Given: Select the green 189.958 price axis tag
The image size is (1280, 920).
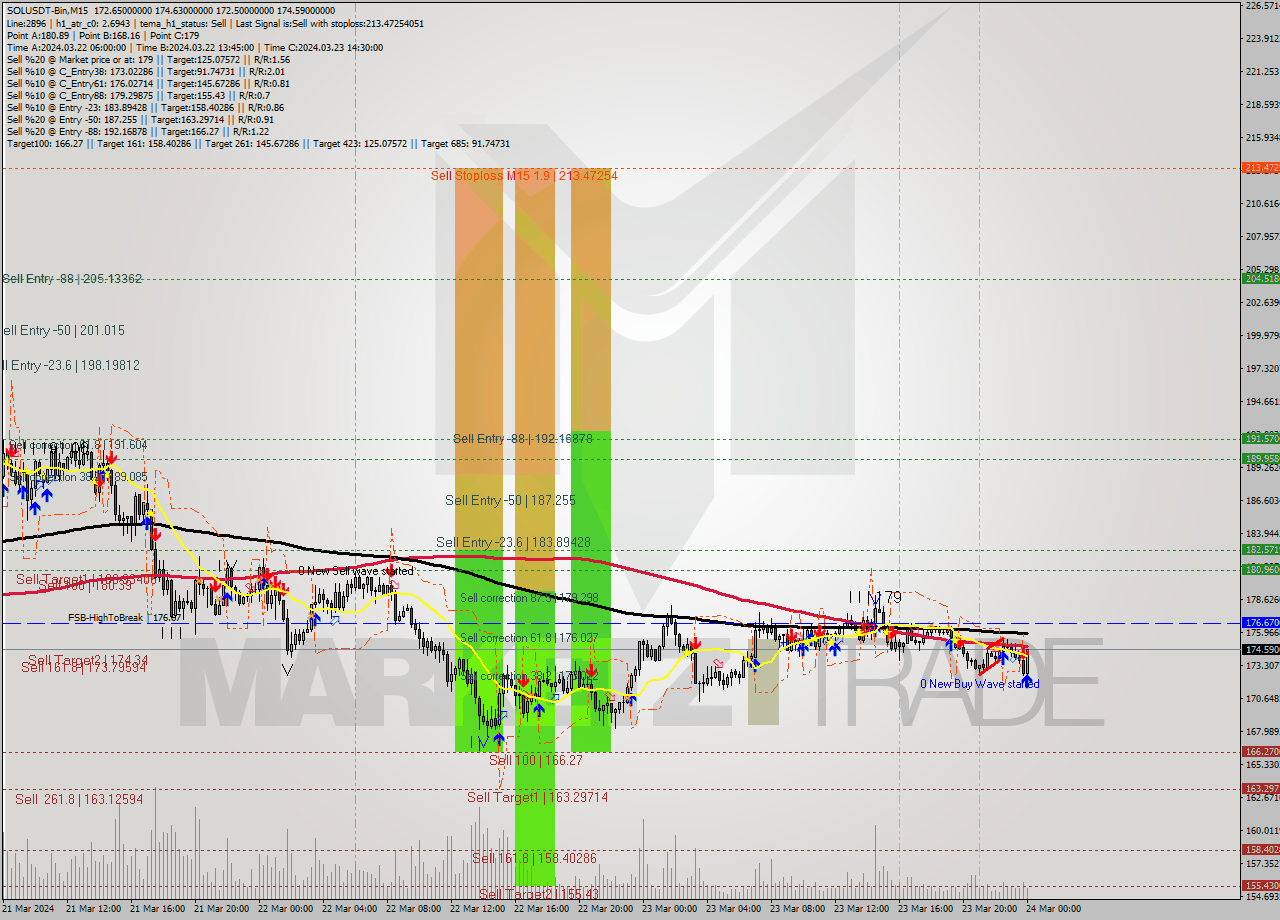Looking at the screenshot, I should click(x=1260, y=459).
